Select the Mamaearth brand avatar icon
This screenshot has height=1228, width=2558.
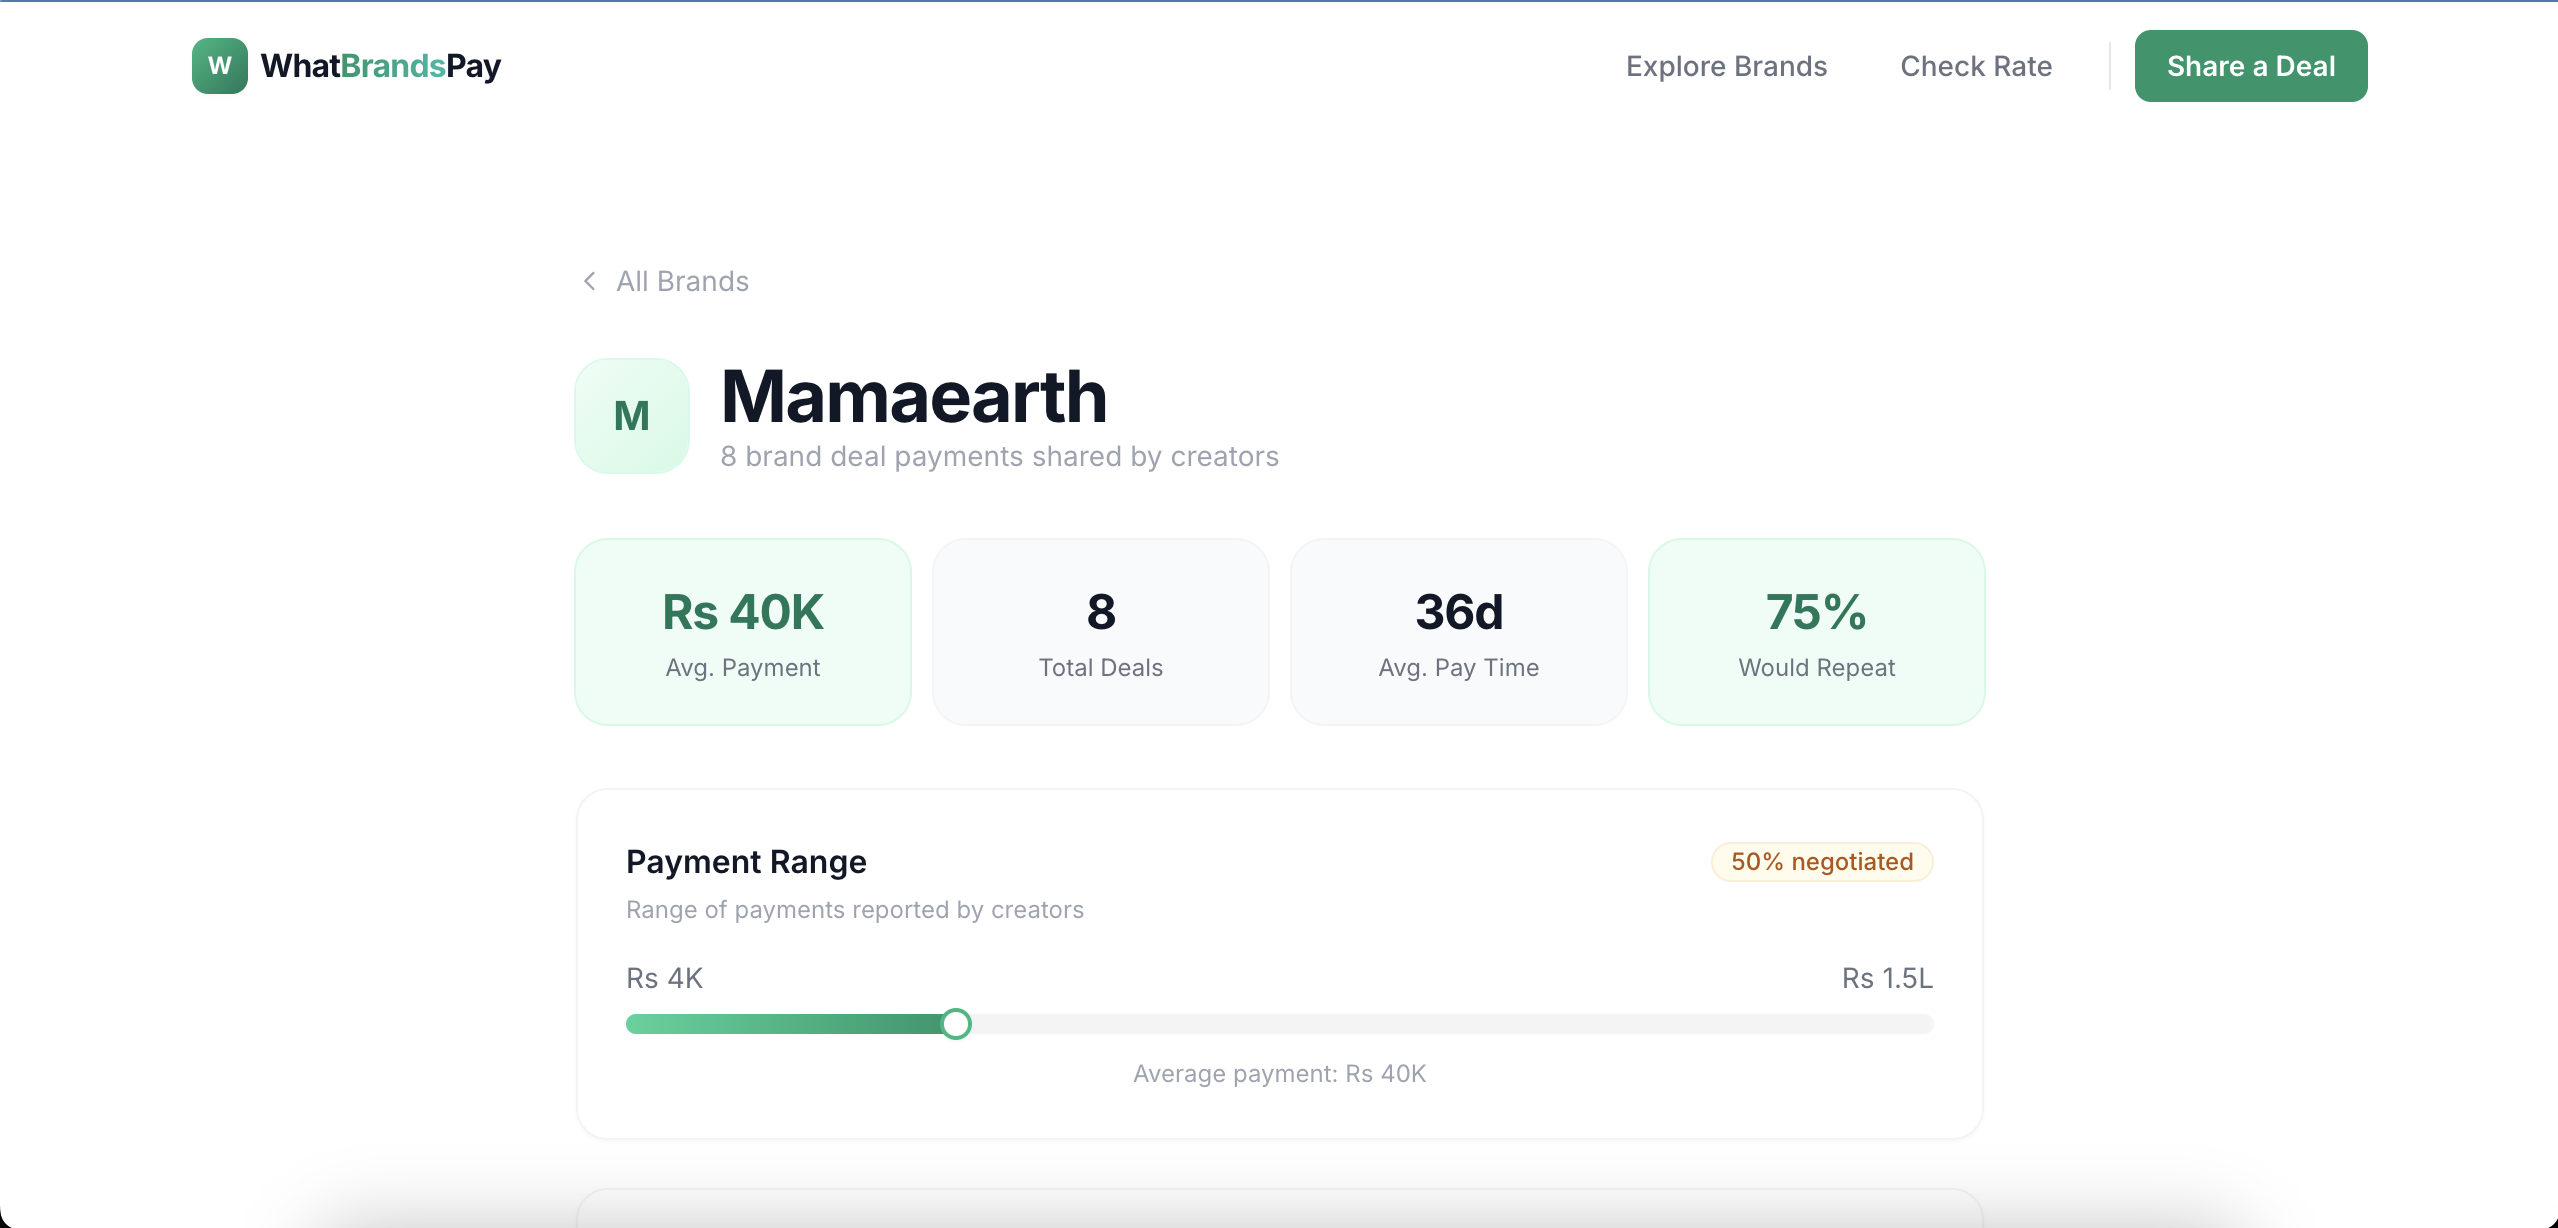coord(631,416)
